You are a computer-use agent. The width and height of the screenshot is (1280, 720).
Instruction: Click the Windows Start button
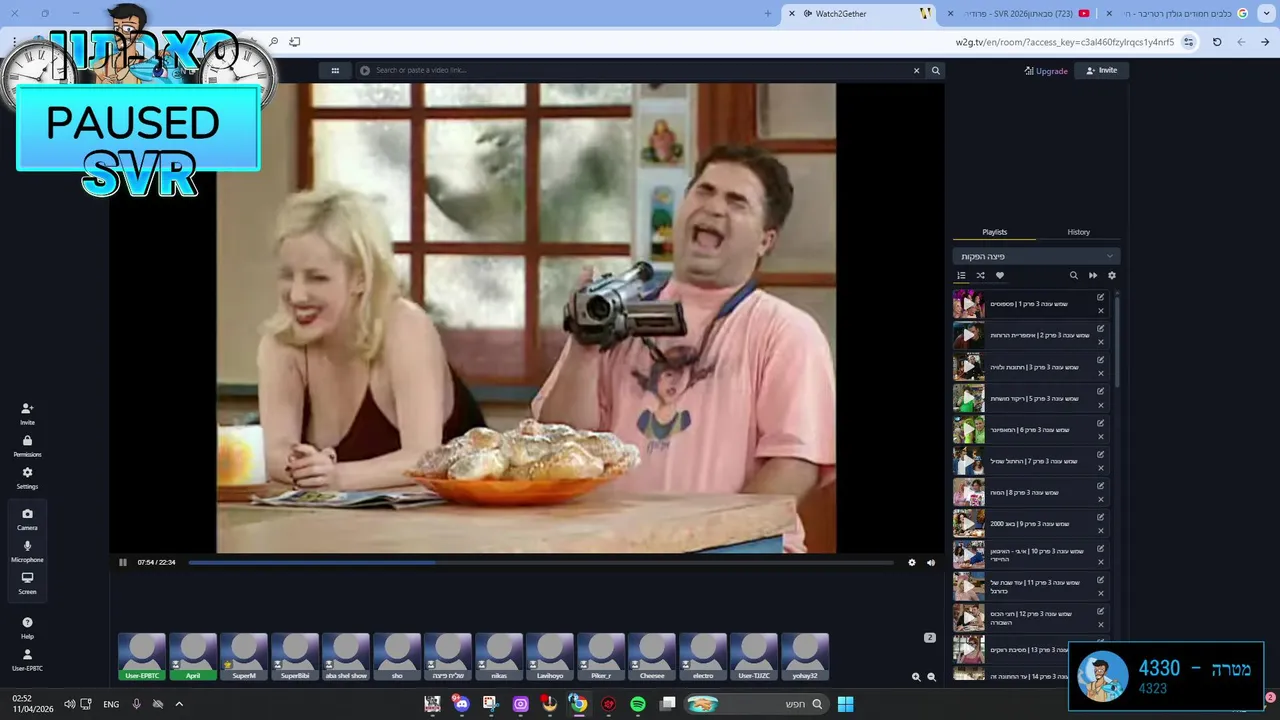pyautogui.click(x=845, y=704)
